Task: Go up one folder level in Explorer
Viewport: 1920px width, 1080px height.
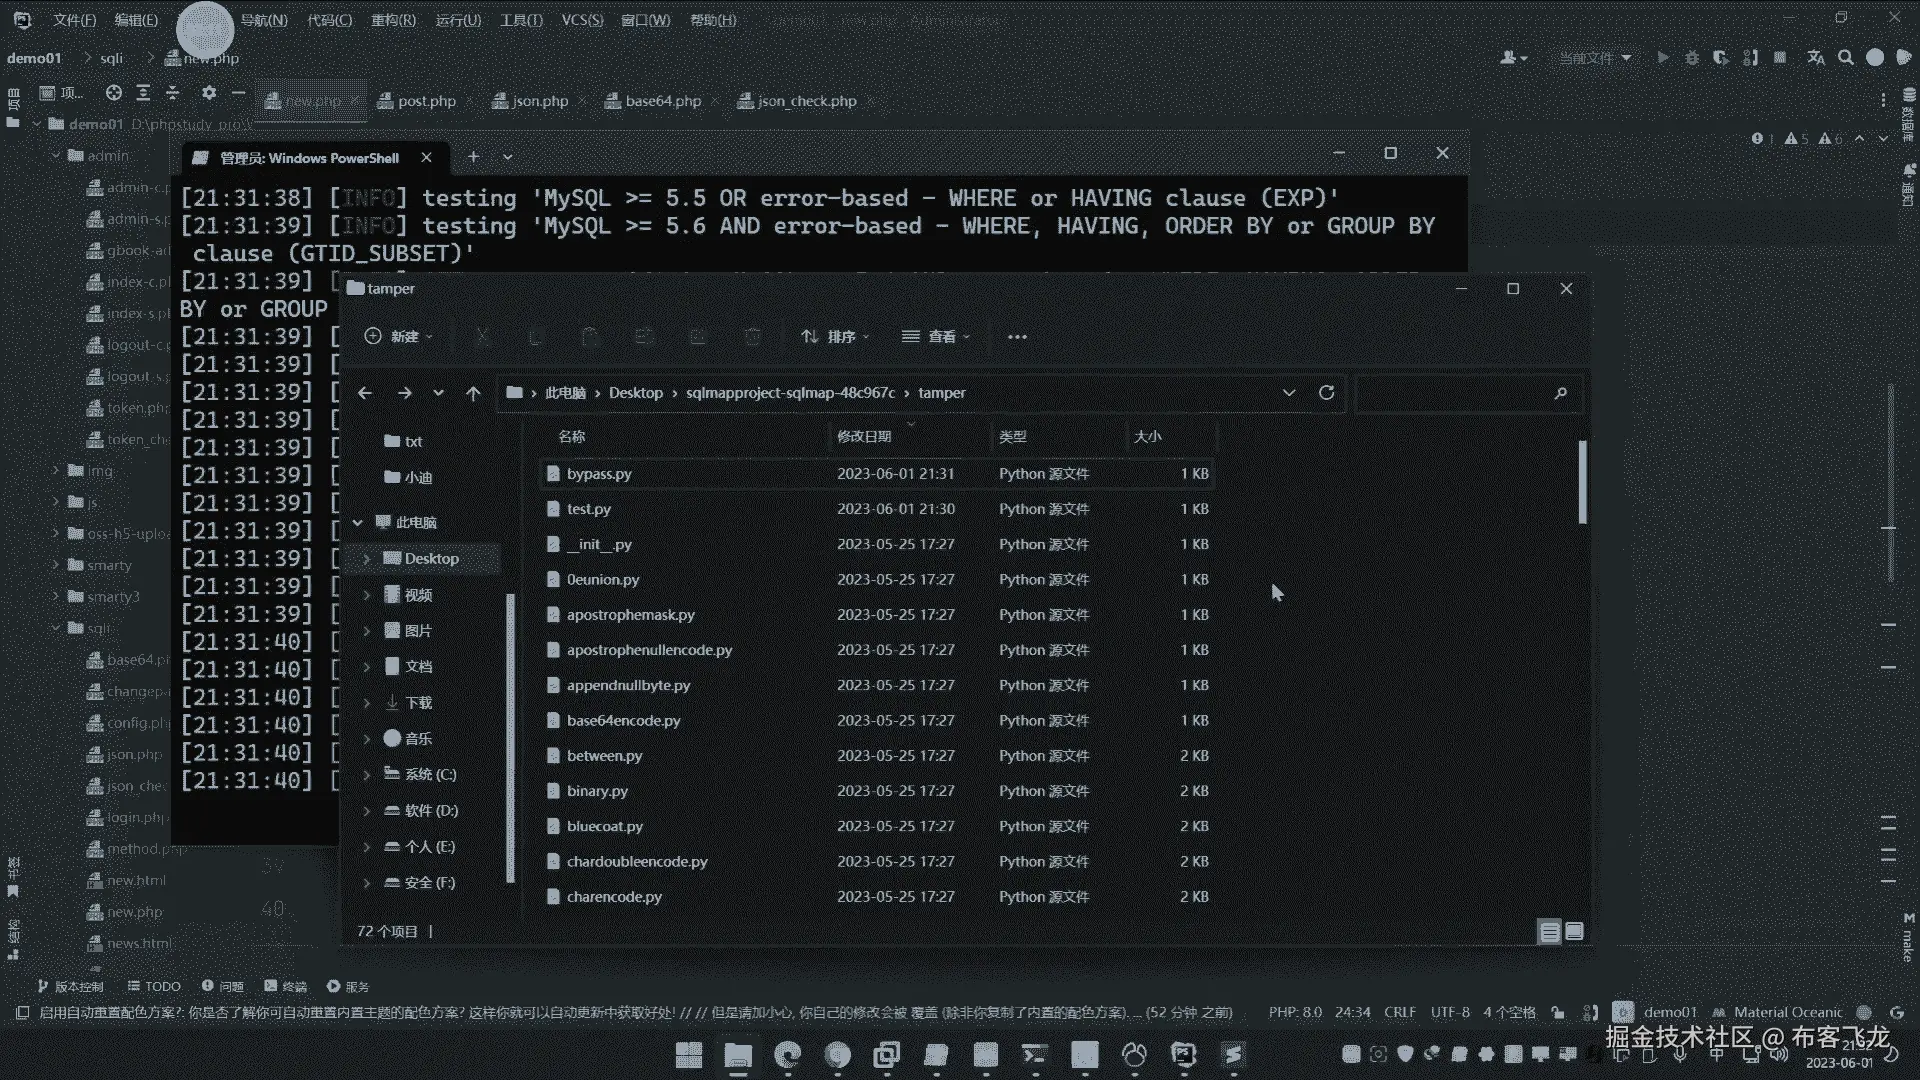Action: [473, 393]
